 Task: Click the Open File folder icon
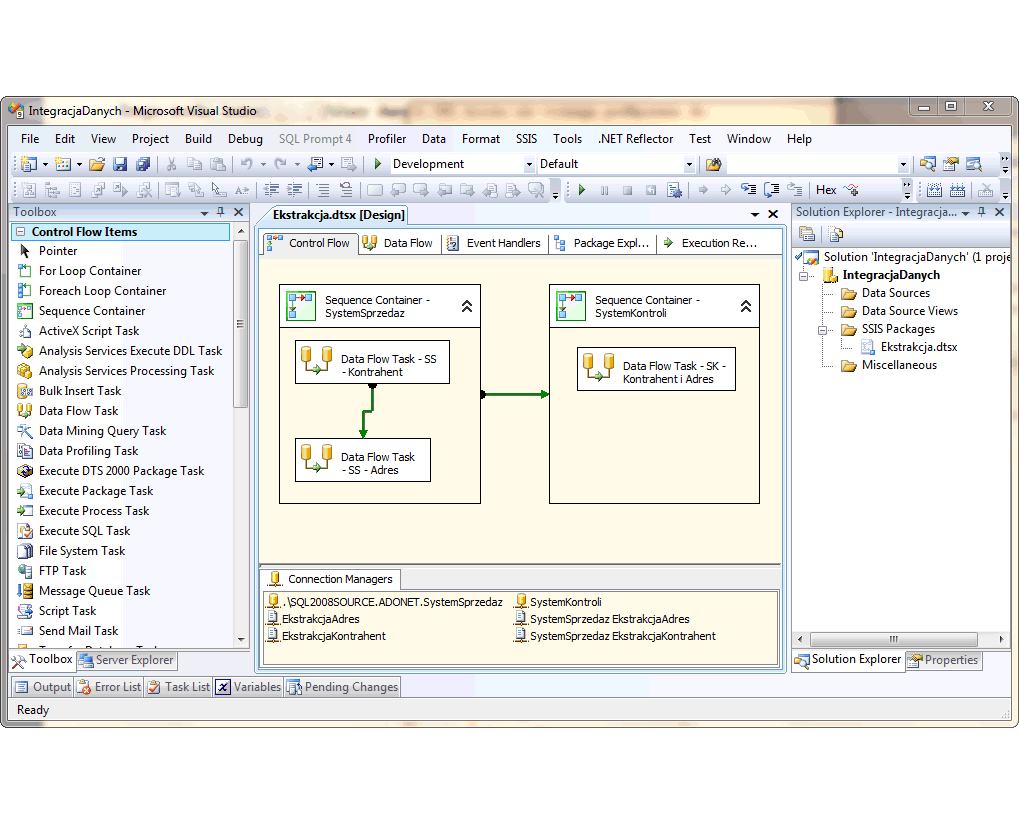[x=97, y=164]
